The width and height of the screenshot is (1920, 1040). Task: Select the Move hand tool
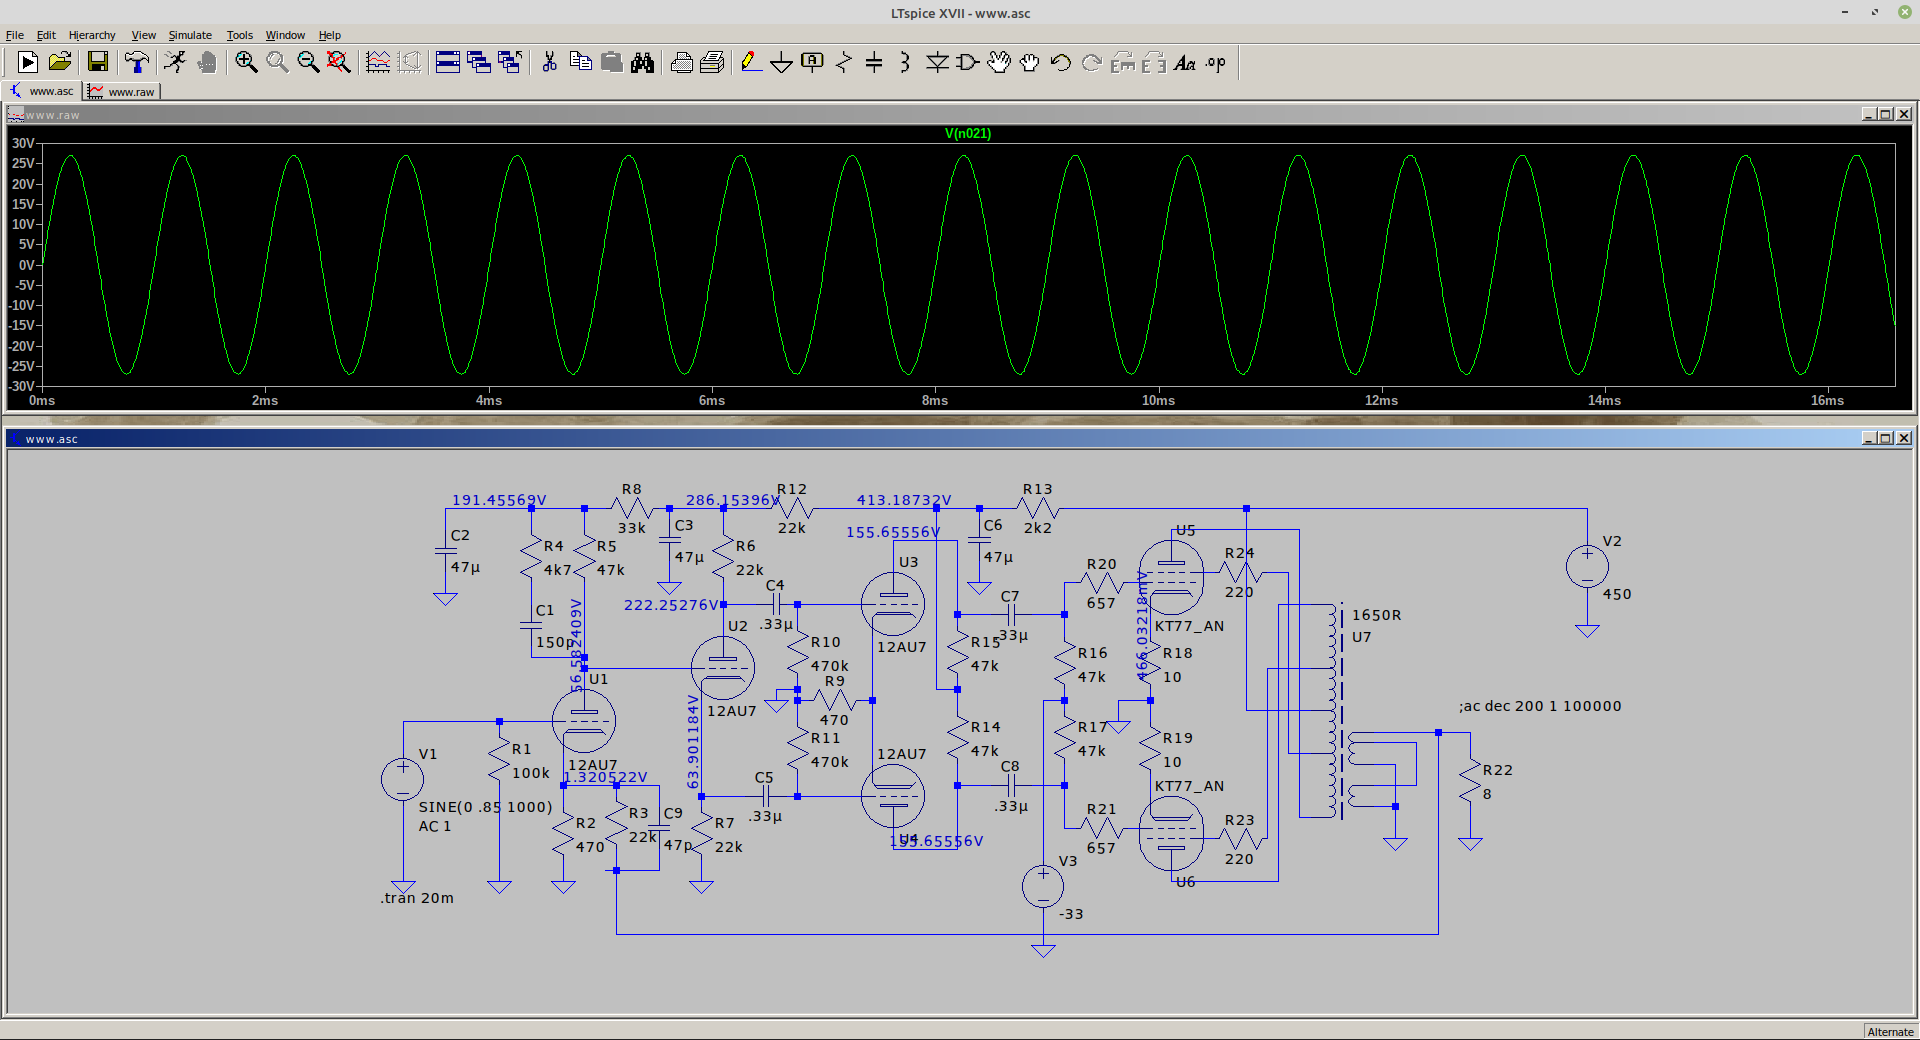[x=999, y=62]
